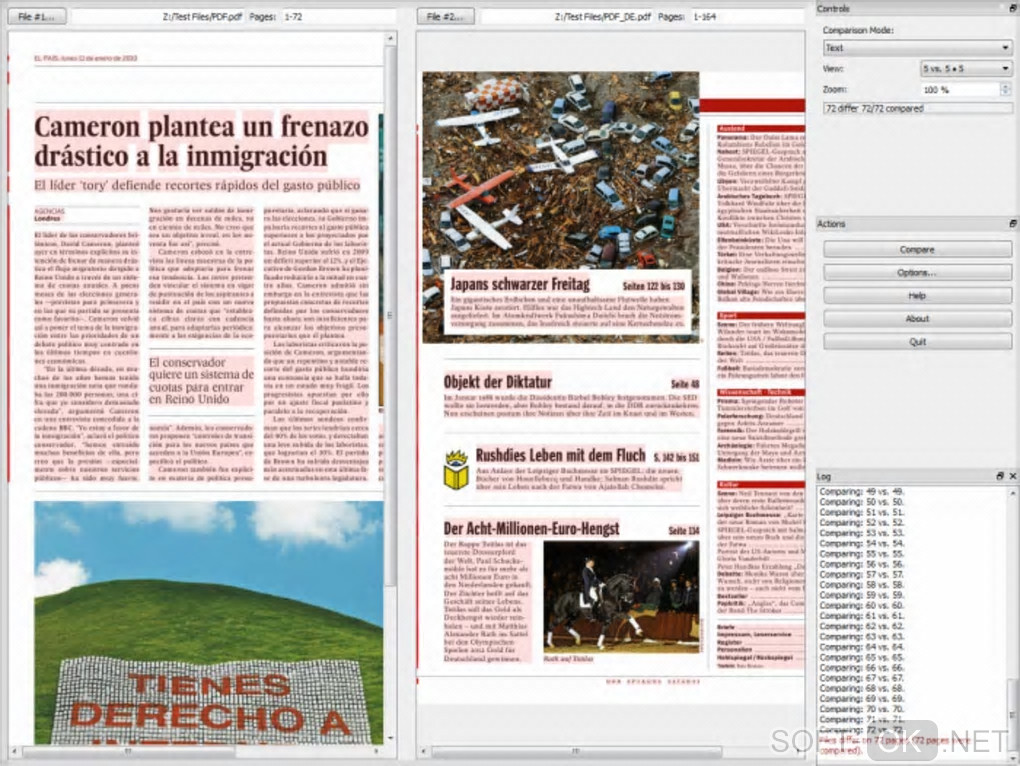Click pull quote 'El conservador quiere un sistema'
The height and width of the screenshot is (766, 1020).
point(201,381)
